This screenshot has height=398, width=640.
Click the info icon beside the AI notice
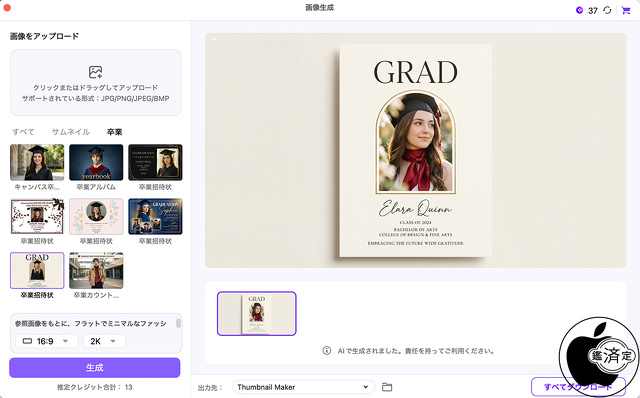pyautogui.click(x=327, y=350)
